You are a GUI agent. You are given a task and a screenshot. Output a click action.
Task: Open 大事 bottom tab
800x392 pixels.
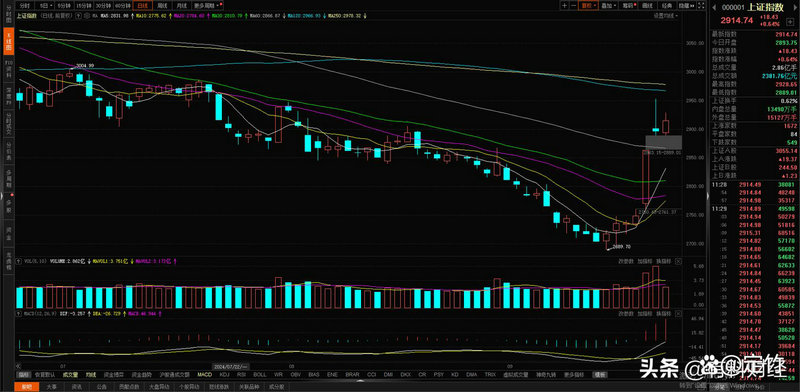tap(52, 386)
